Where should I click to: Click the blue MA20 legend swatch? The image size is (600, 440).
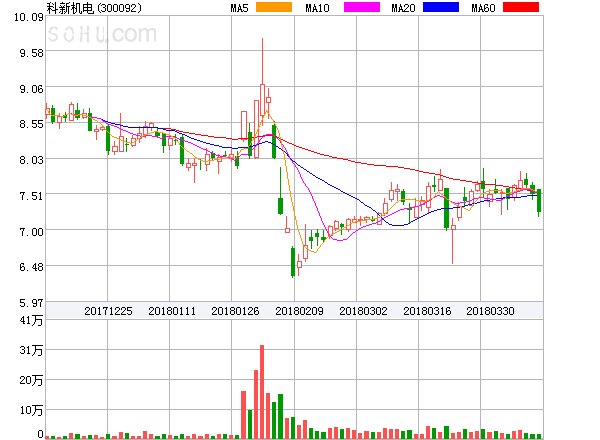[441, 7]
